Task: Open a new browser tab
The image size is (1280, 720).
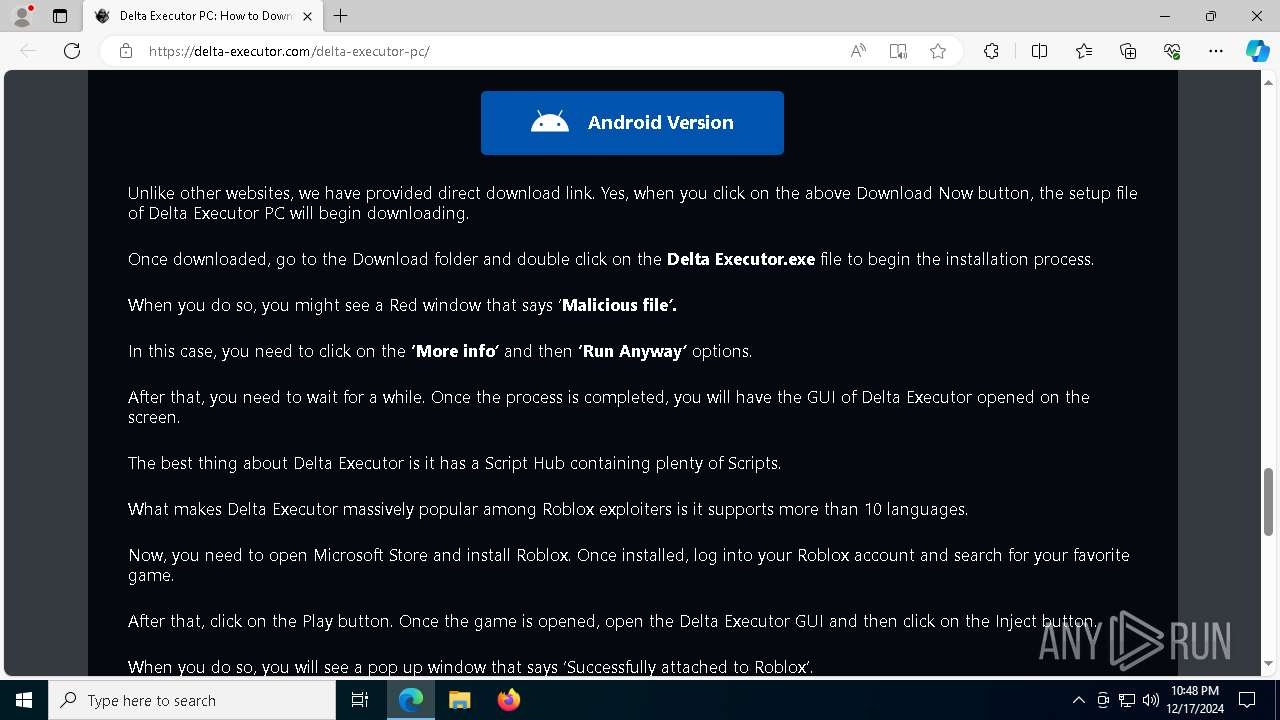Action: [x=341, y=16]
